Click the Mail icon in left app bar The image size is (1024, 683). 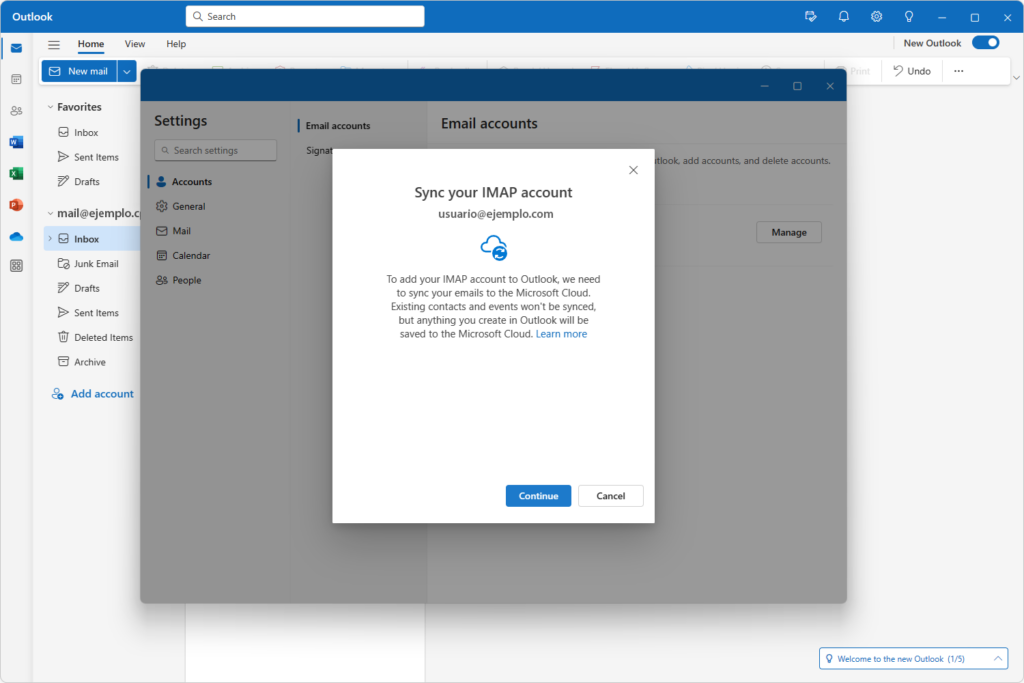16,48
